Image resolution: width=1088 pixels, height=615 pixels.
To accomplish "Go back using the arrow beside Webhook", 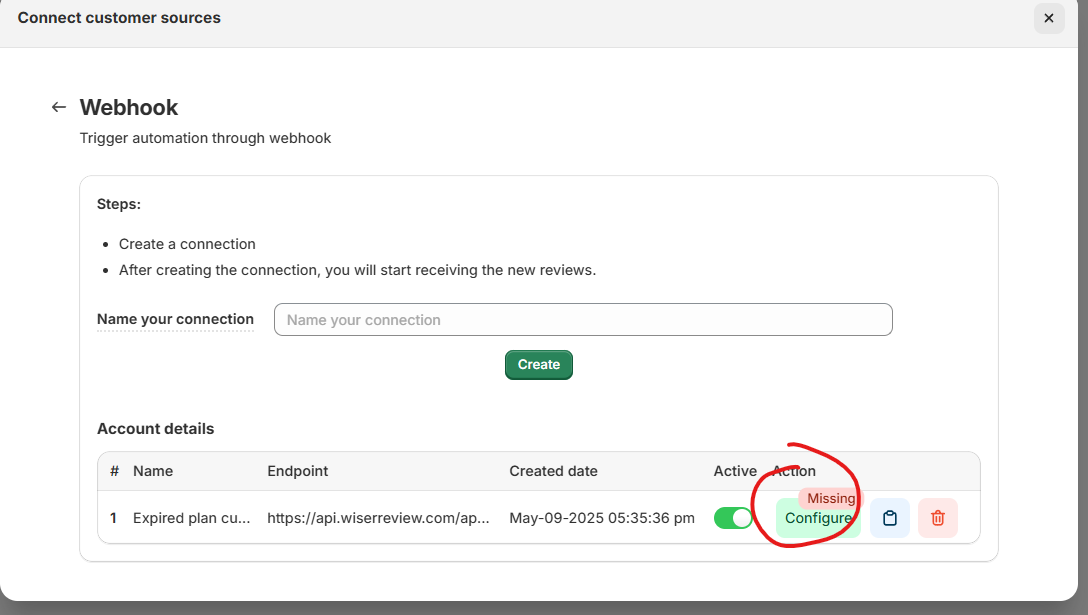I will pos(59,107).
